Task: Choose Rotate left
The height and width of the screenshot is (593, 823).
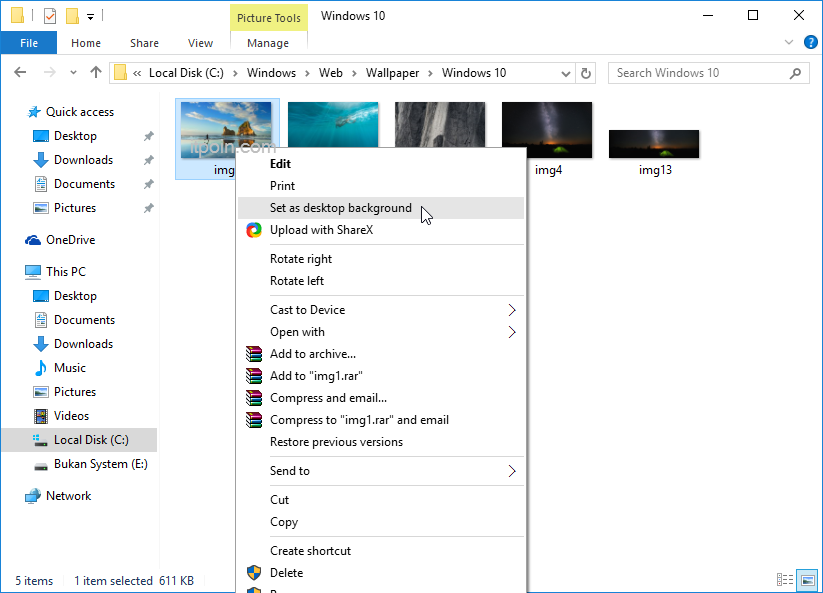Action: coord(381,281)
